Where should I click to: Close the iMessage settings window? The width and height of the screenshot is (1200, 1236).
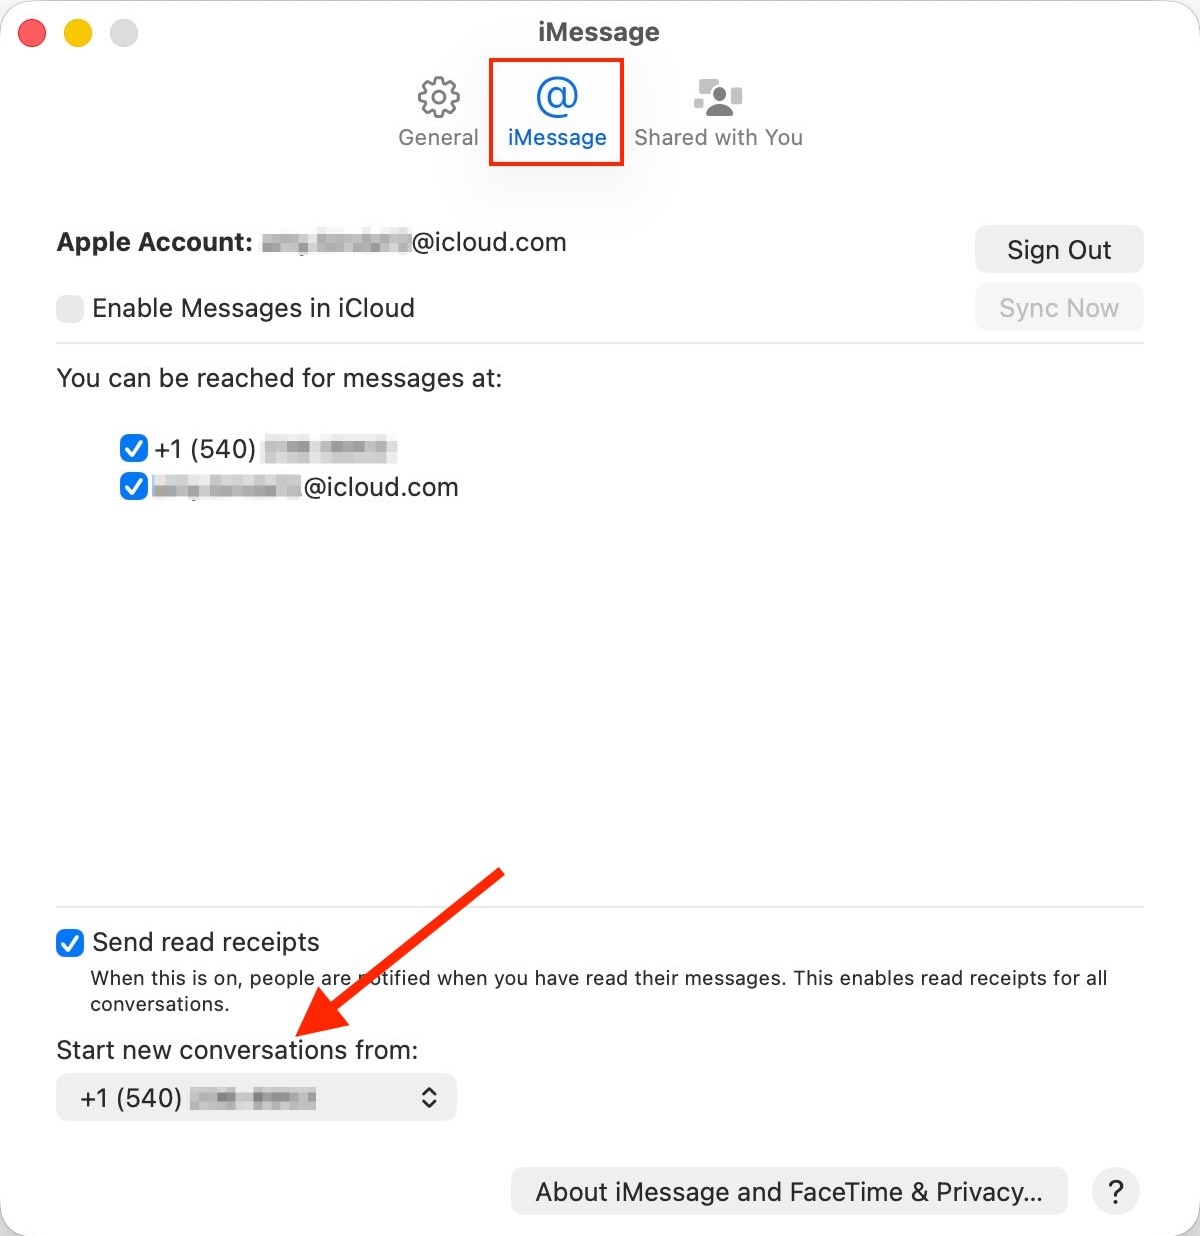point(33,33)
